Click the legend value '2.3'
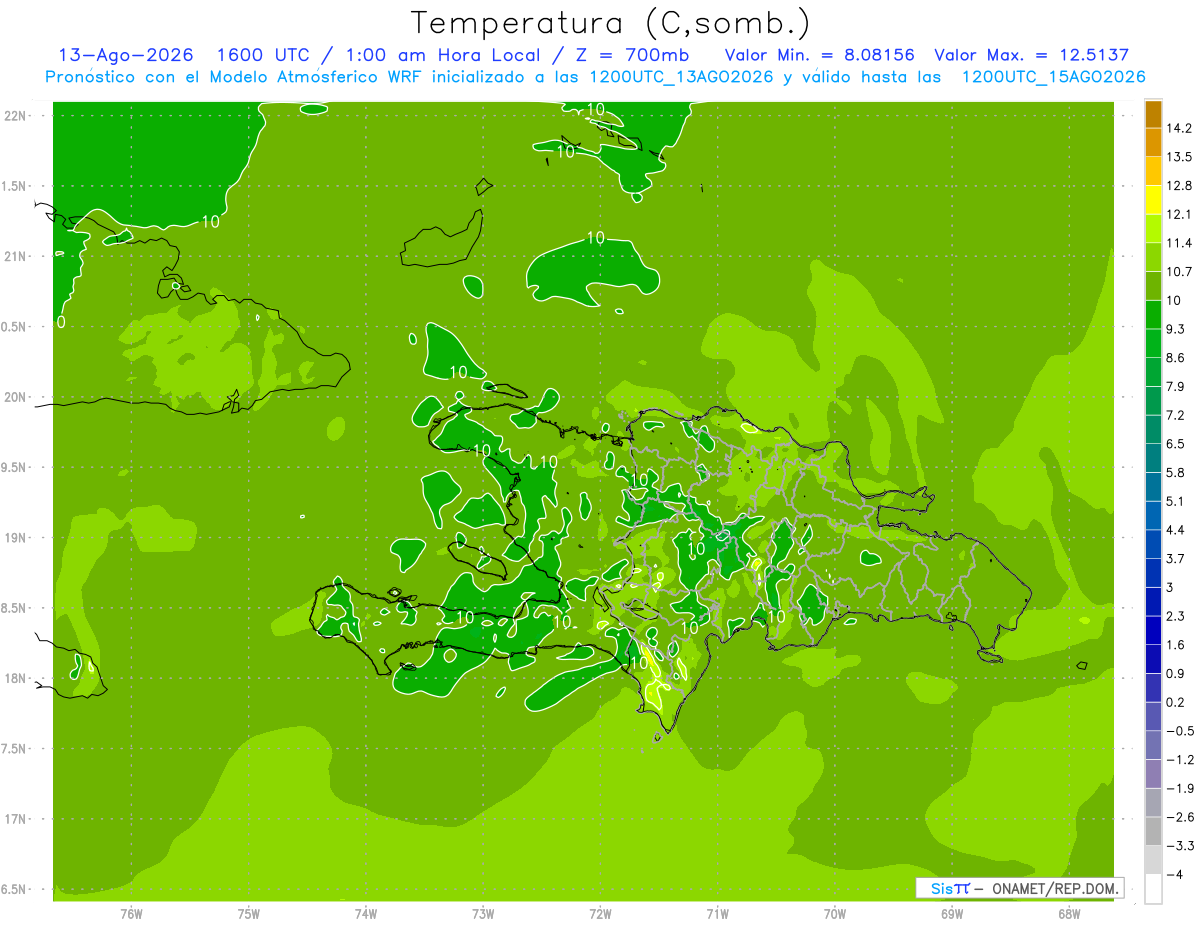Screen dimensions: 1200x927 click(x=1175, y=616)
